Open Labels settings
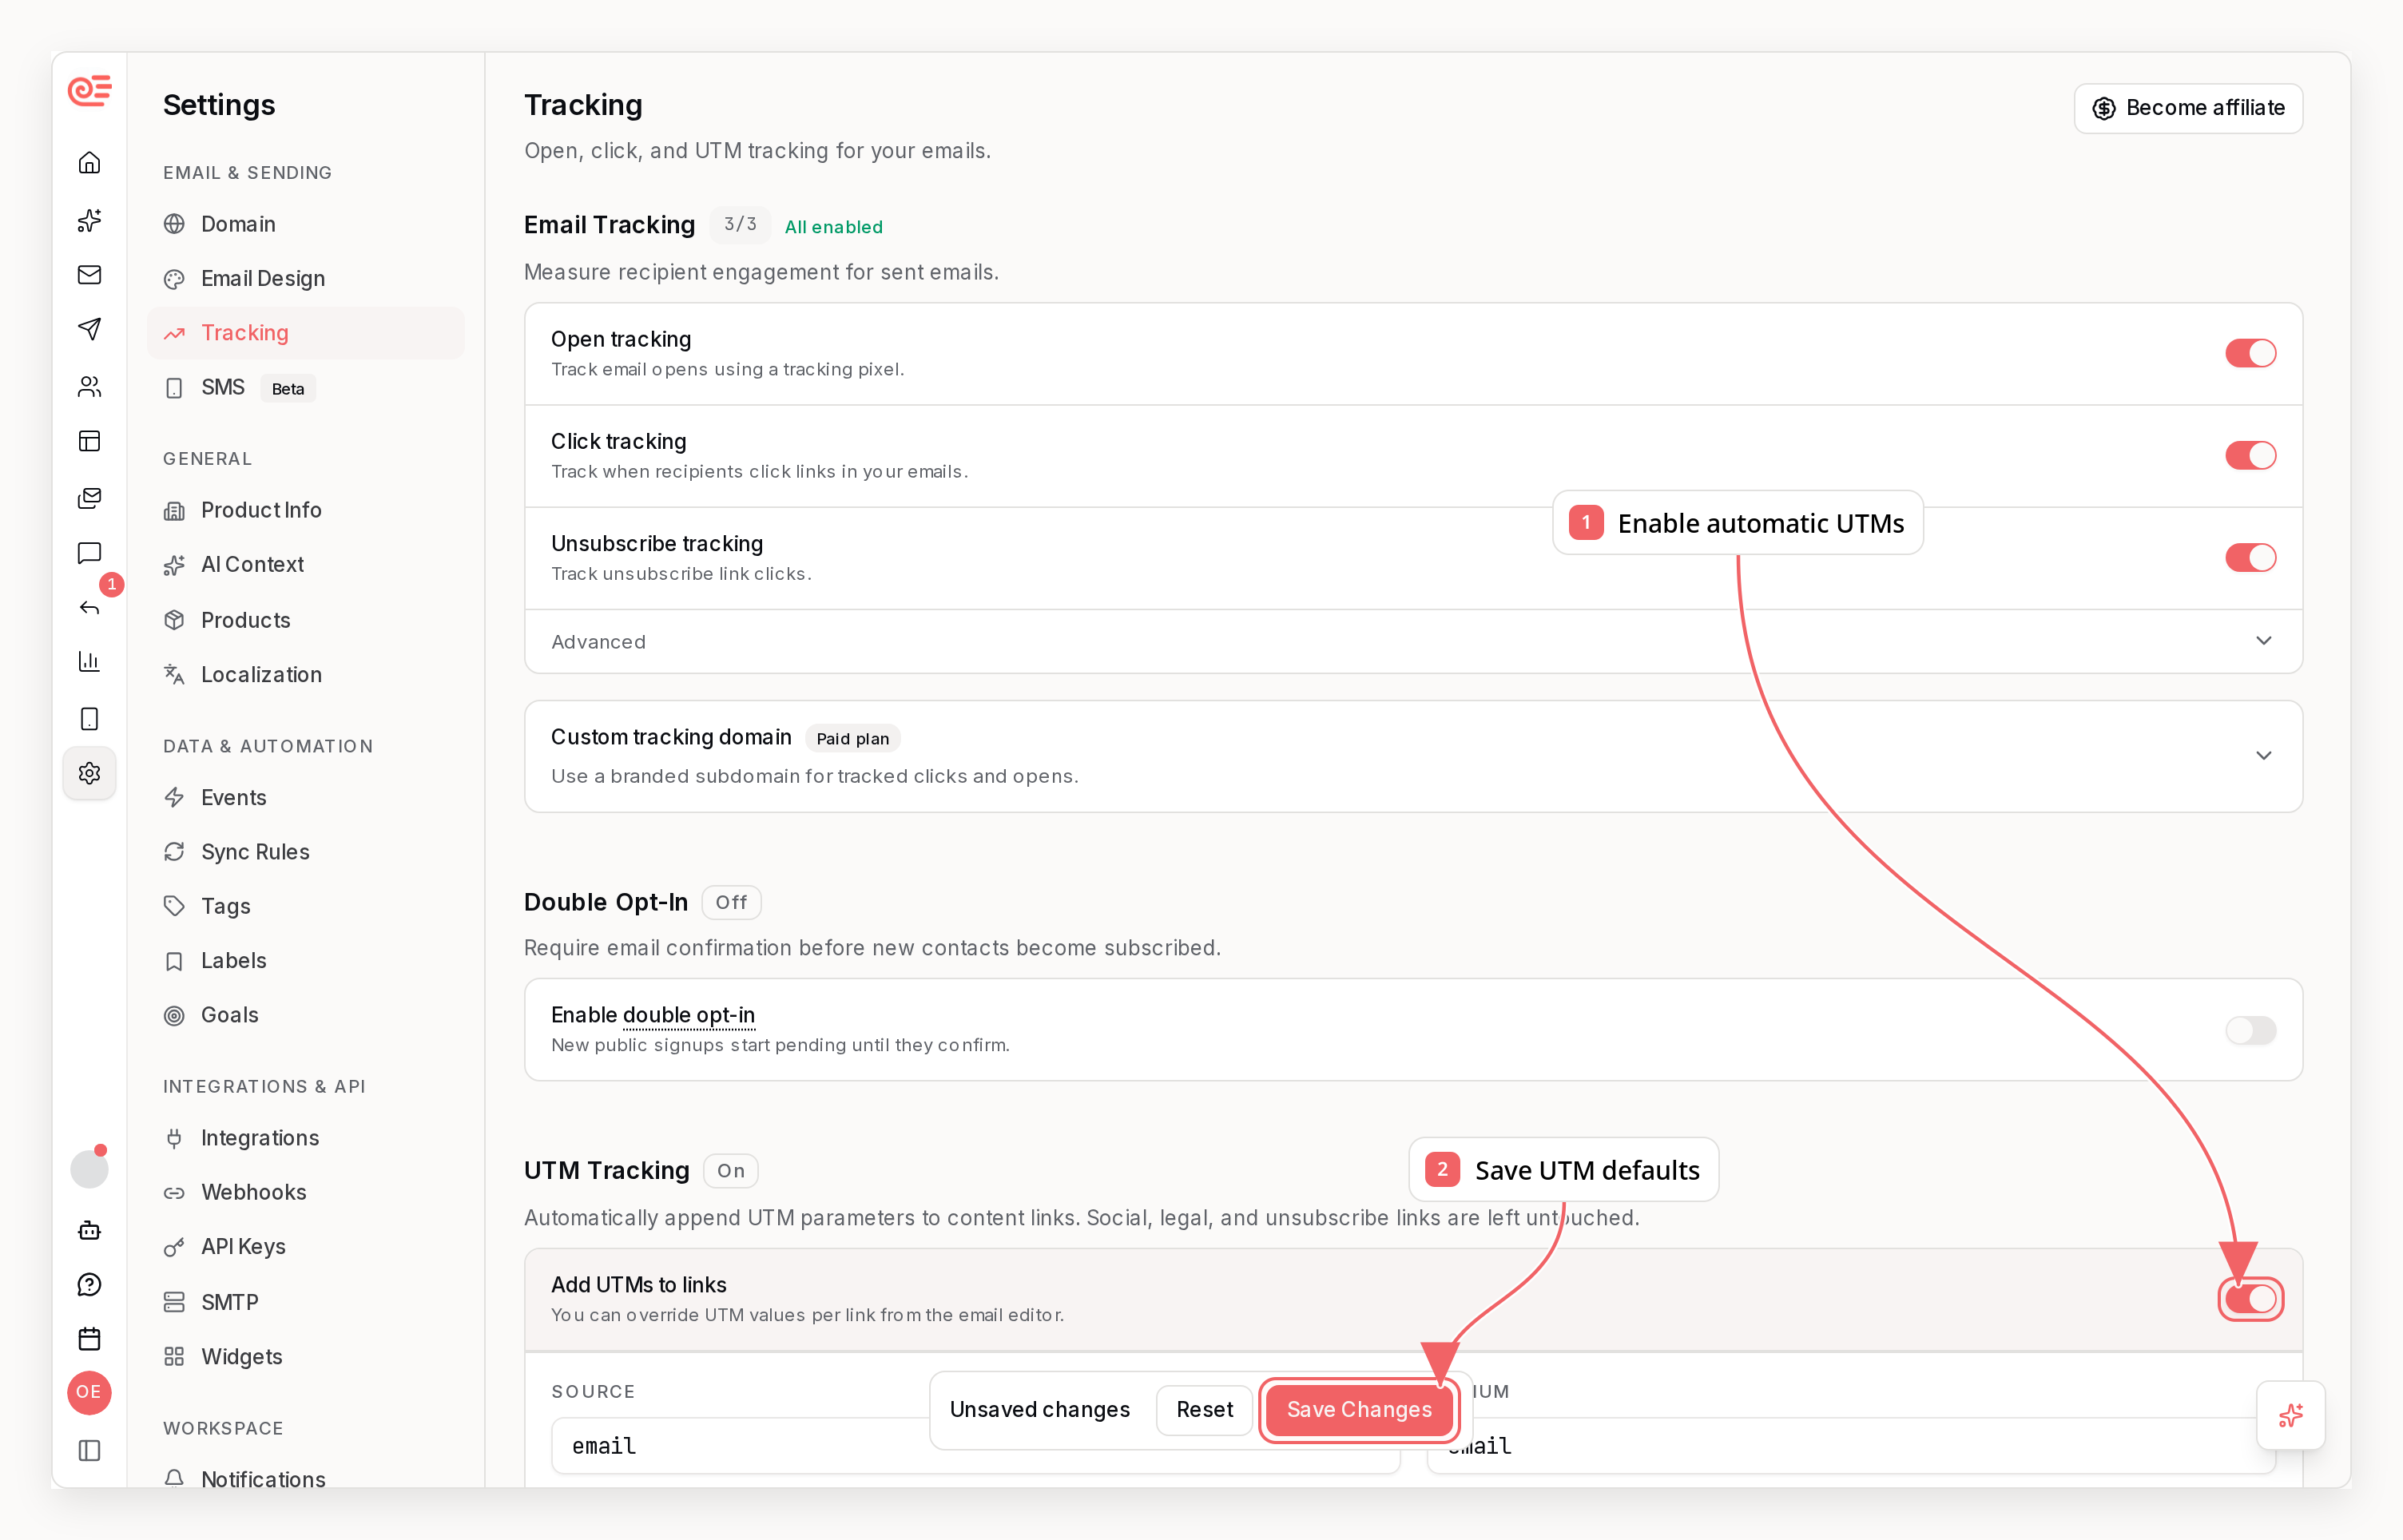This screenshot has width=2403, height=1540. 306,961
